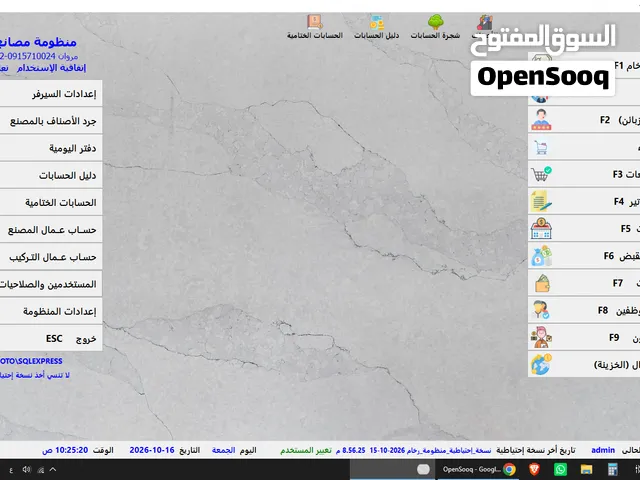Screen dimensions: 640x480
Task: Click the day name الجمعة in status bar
Action: pos(224,450)
